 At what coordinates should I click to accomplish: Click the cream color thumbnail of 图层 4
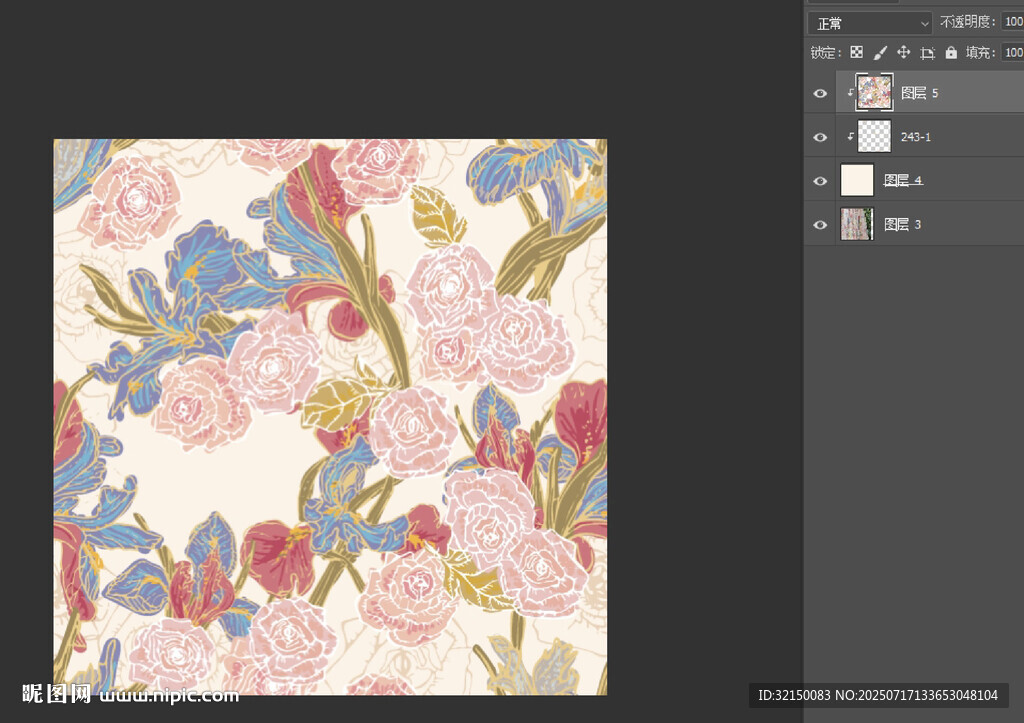coord(857,180)
